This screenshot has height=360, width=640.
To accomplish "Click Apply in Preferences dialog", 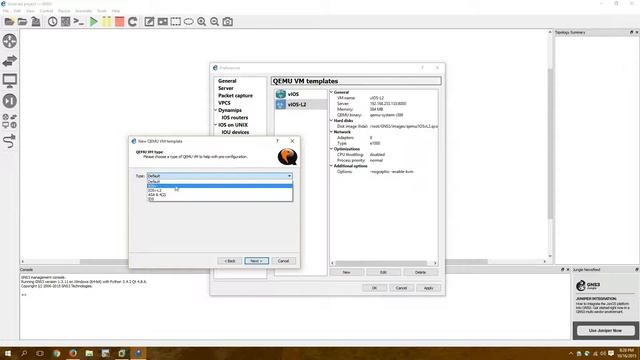I will click(428, 288).
